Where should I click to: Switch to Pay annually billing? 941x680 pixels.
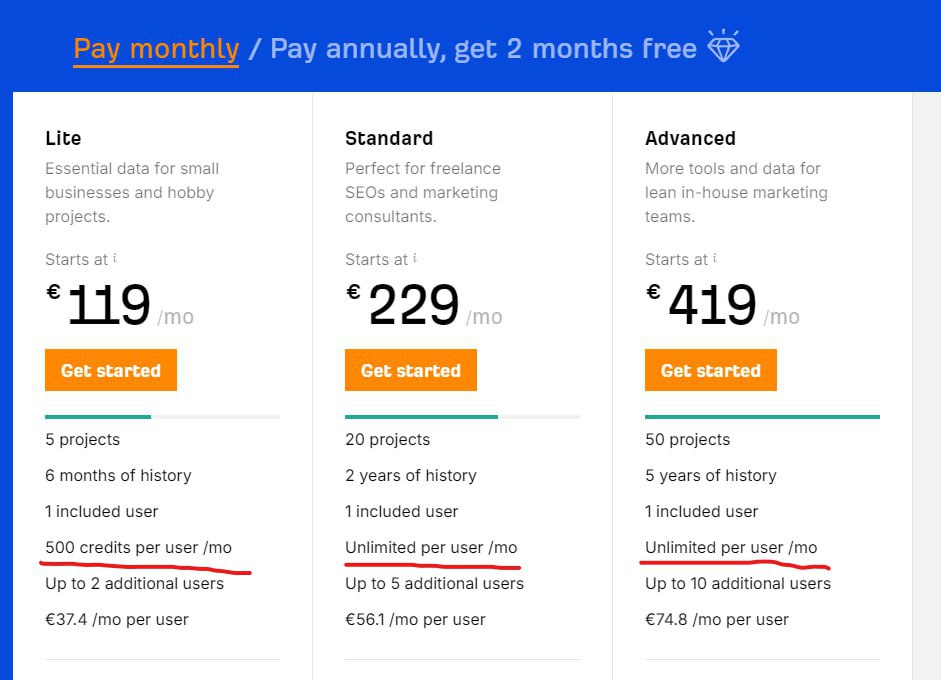483,48
